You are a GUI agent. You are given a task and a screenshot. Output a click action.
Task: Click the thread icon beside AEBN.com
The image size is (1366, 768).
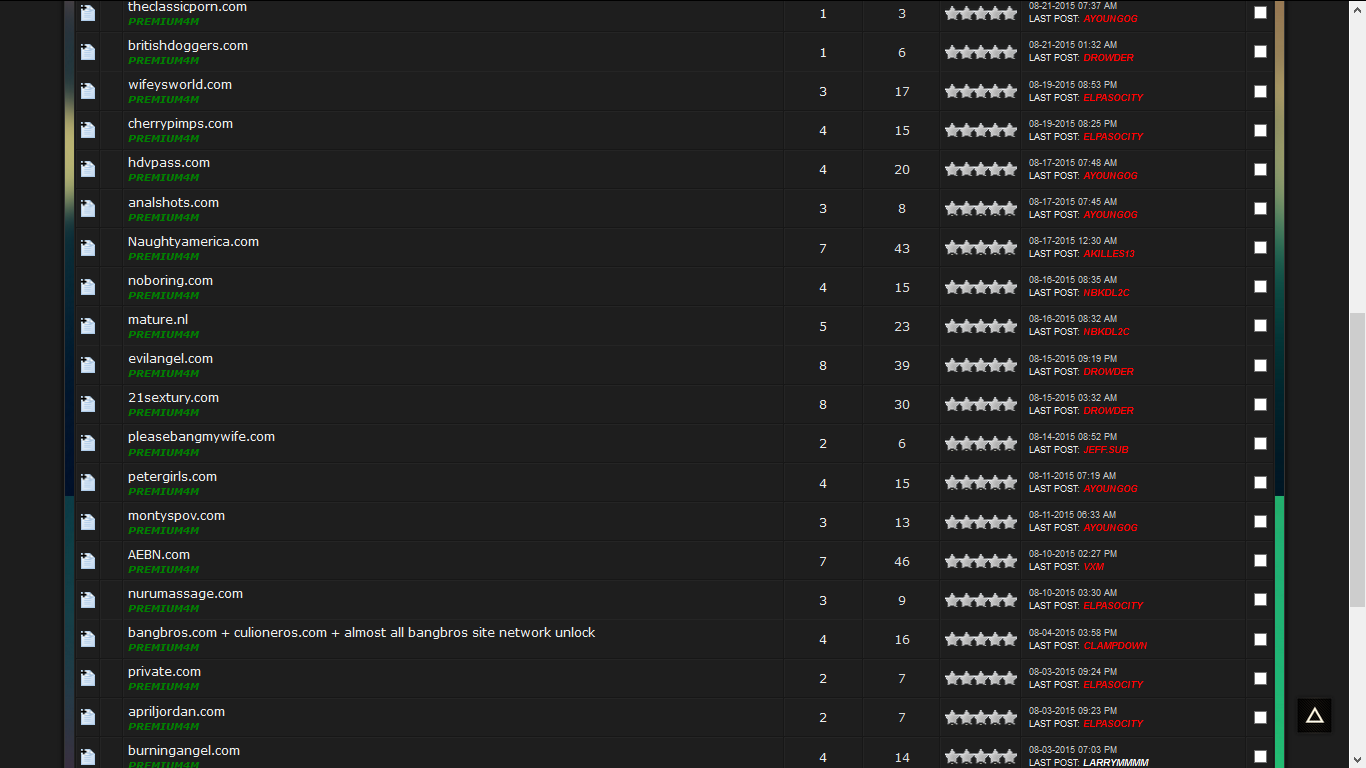coord(88,561)
